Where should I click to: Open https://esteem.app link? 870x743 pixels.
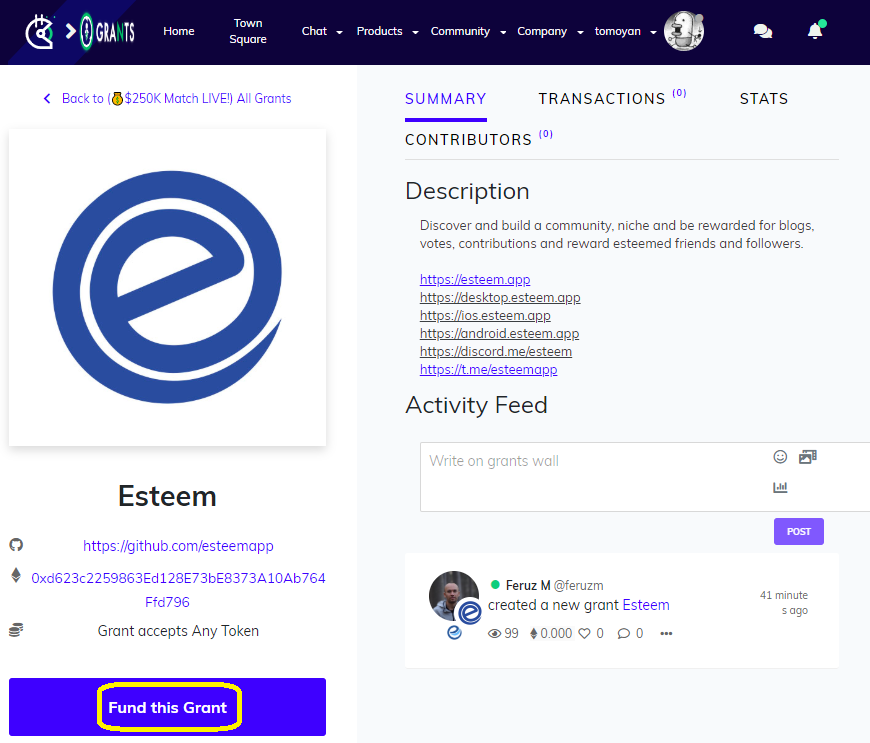coord(475,279)
